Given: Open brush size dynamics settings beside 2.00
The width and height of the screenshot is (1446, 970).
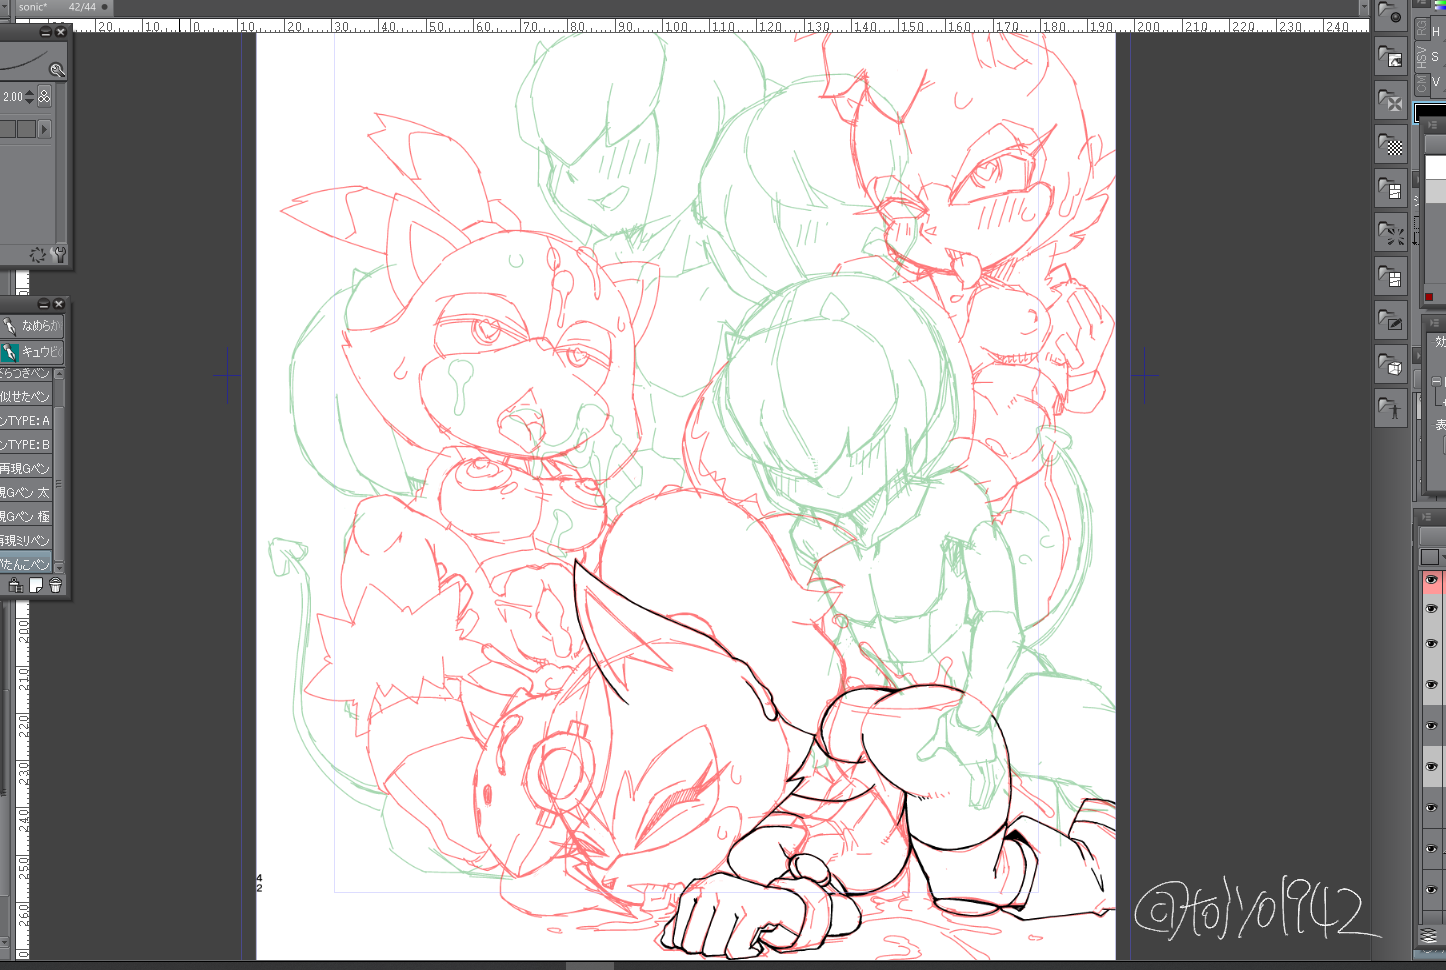Looking at the screenshot, I should pyautogui.click(x=44, y=97).
